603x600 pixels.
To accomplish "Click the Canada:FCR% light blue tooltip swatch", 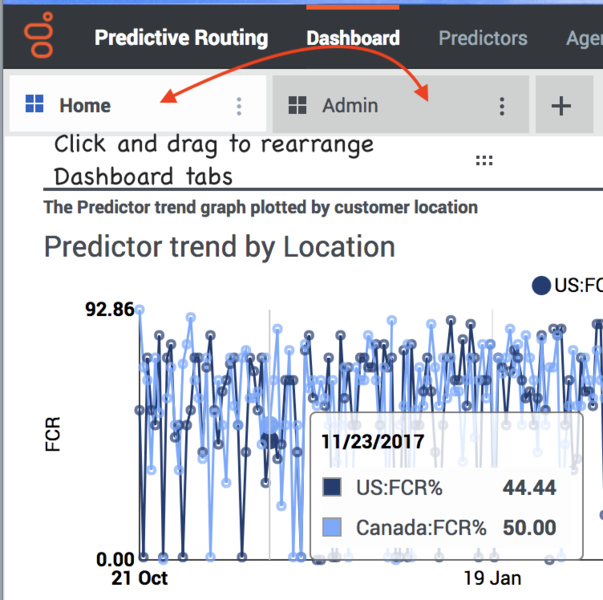I will [334, 528].
